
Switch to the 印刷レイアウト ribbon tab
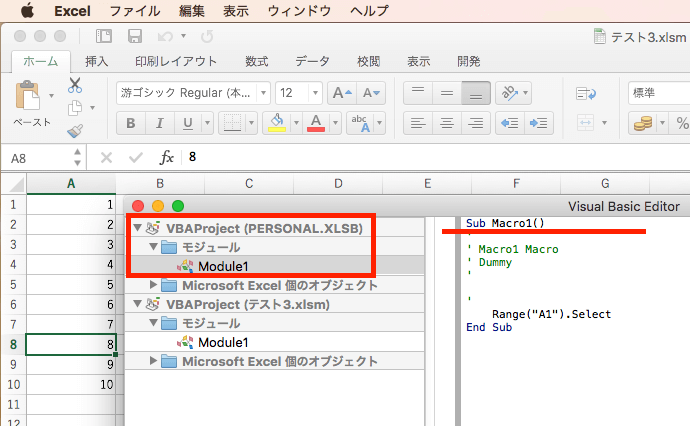(176, 61)
